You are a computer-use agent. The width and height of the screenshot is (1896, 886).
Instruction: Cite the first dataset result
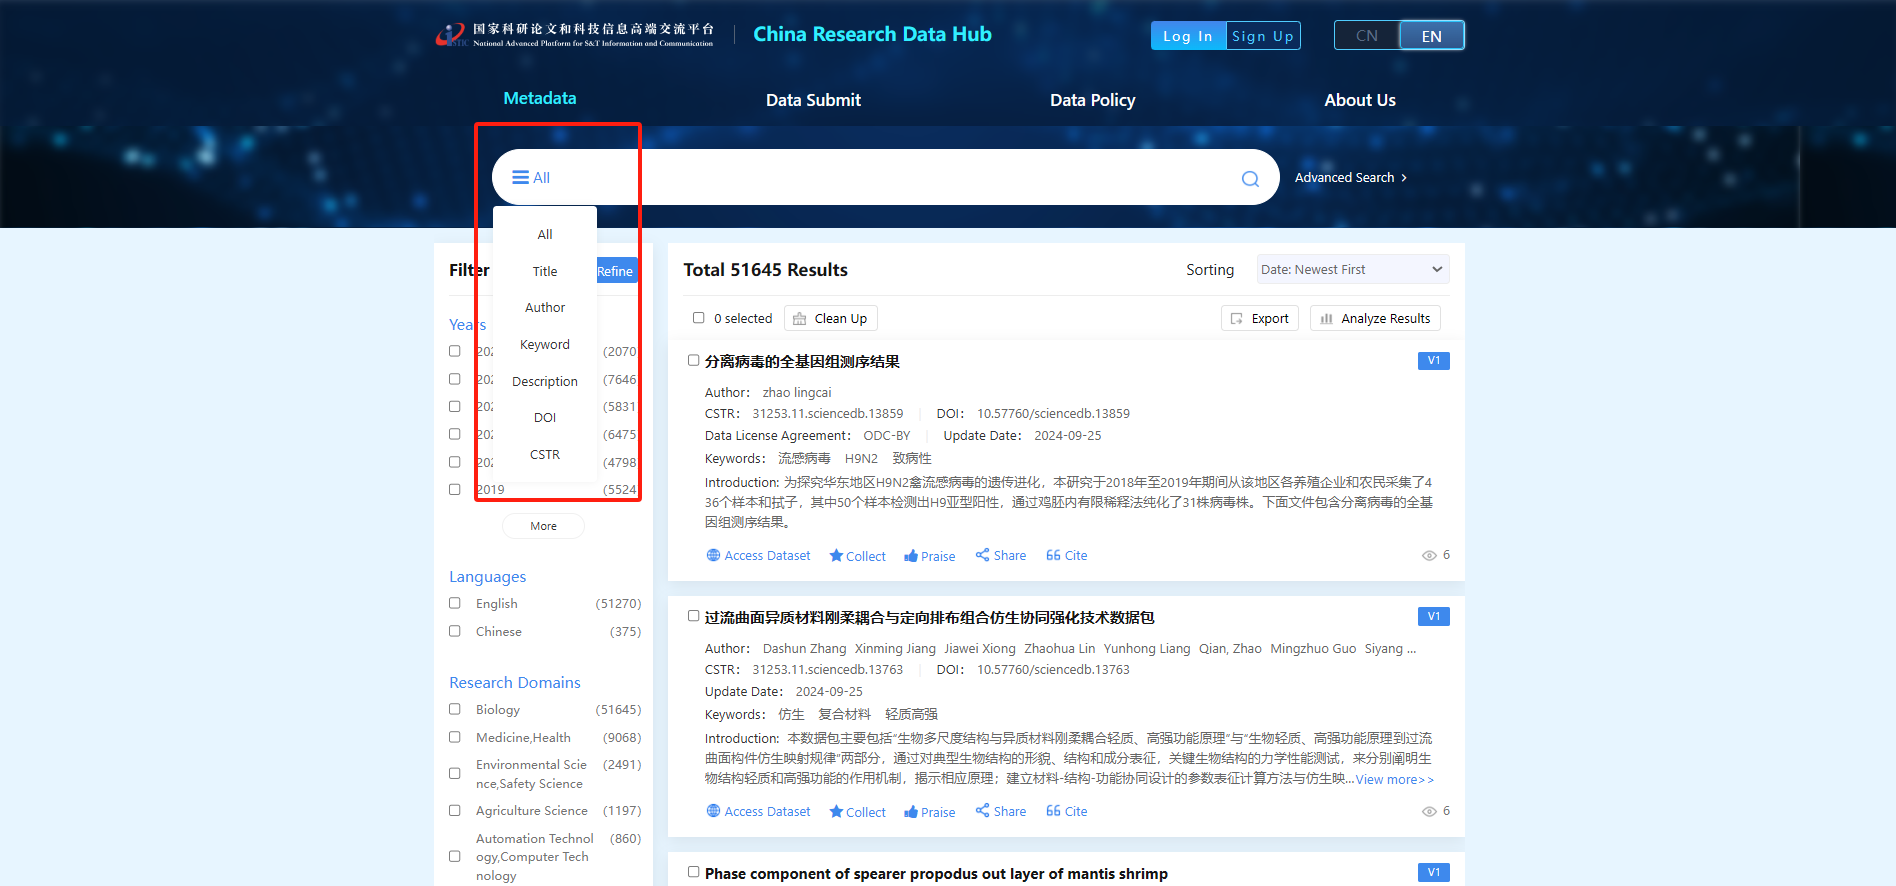click(x=1066, y=556)
